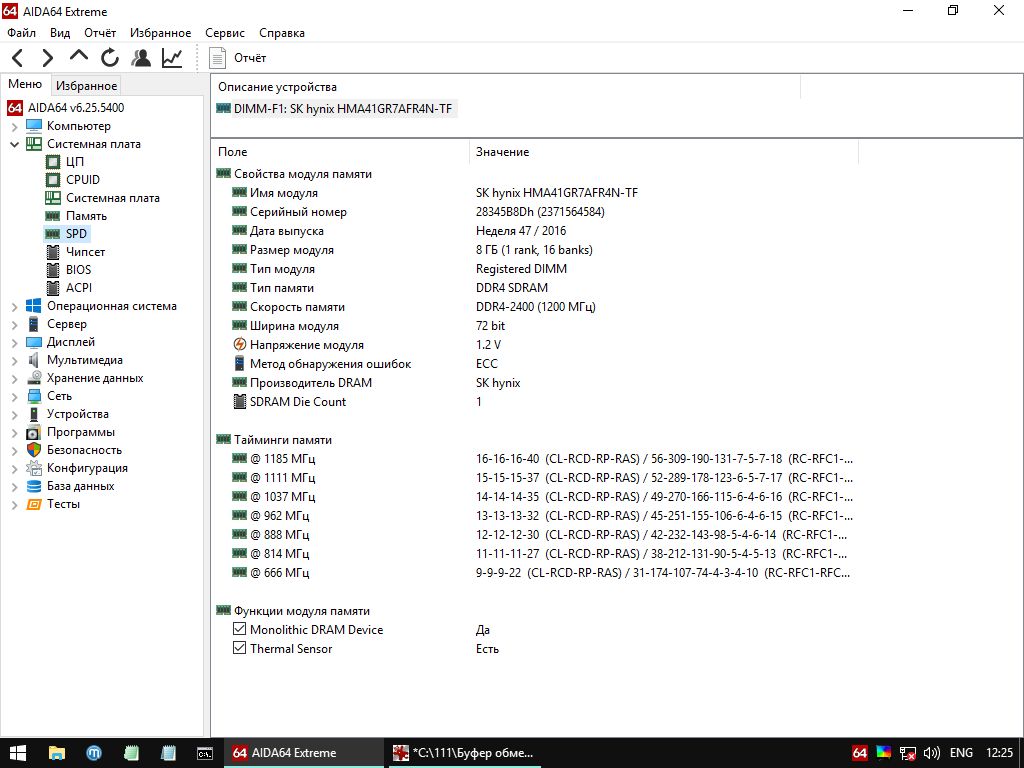Open the Избранное menu in the menu bar
This screenshot has width=1024, height=768.
pyautogui.click(x=161, y=33)
